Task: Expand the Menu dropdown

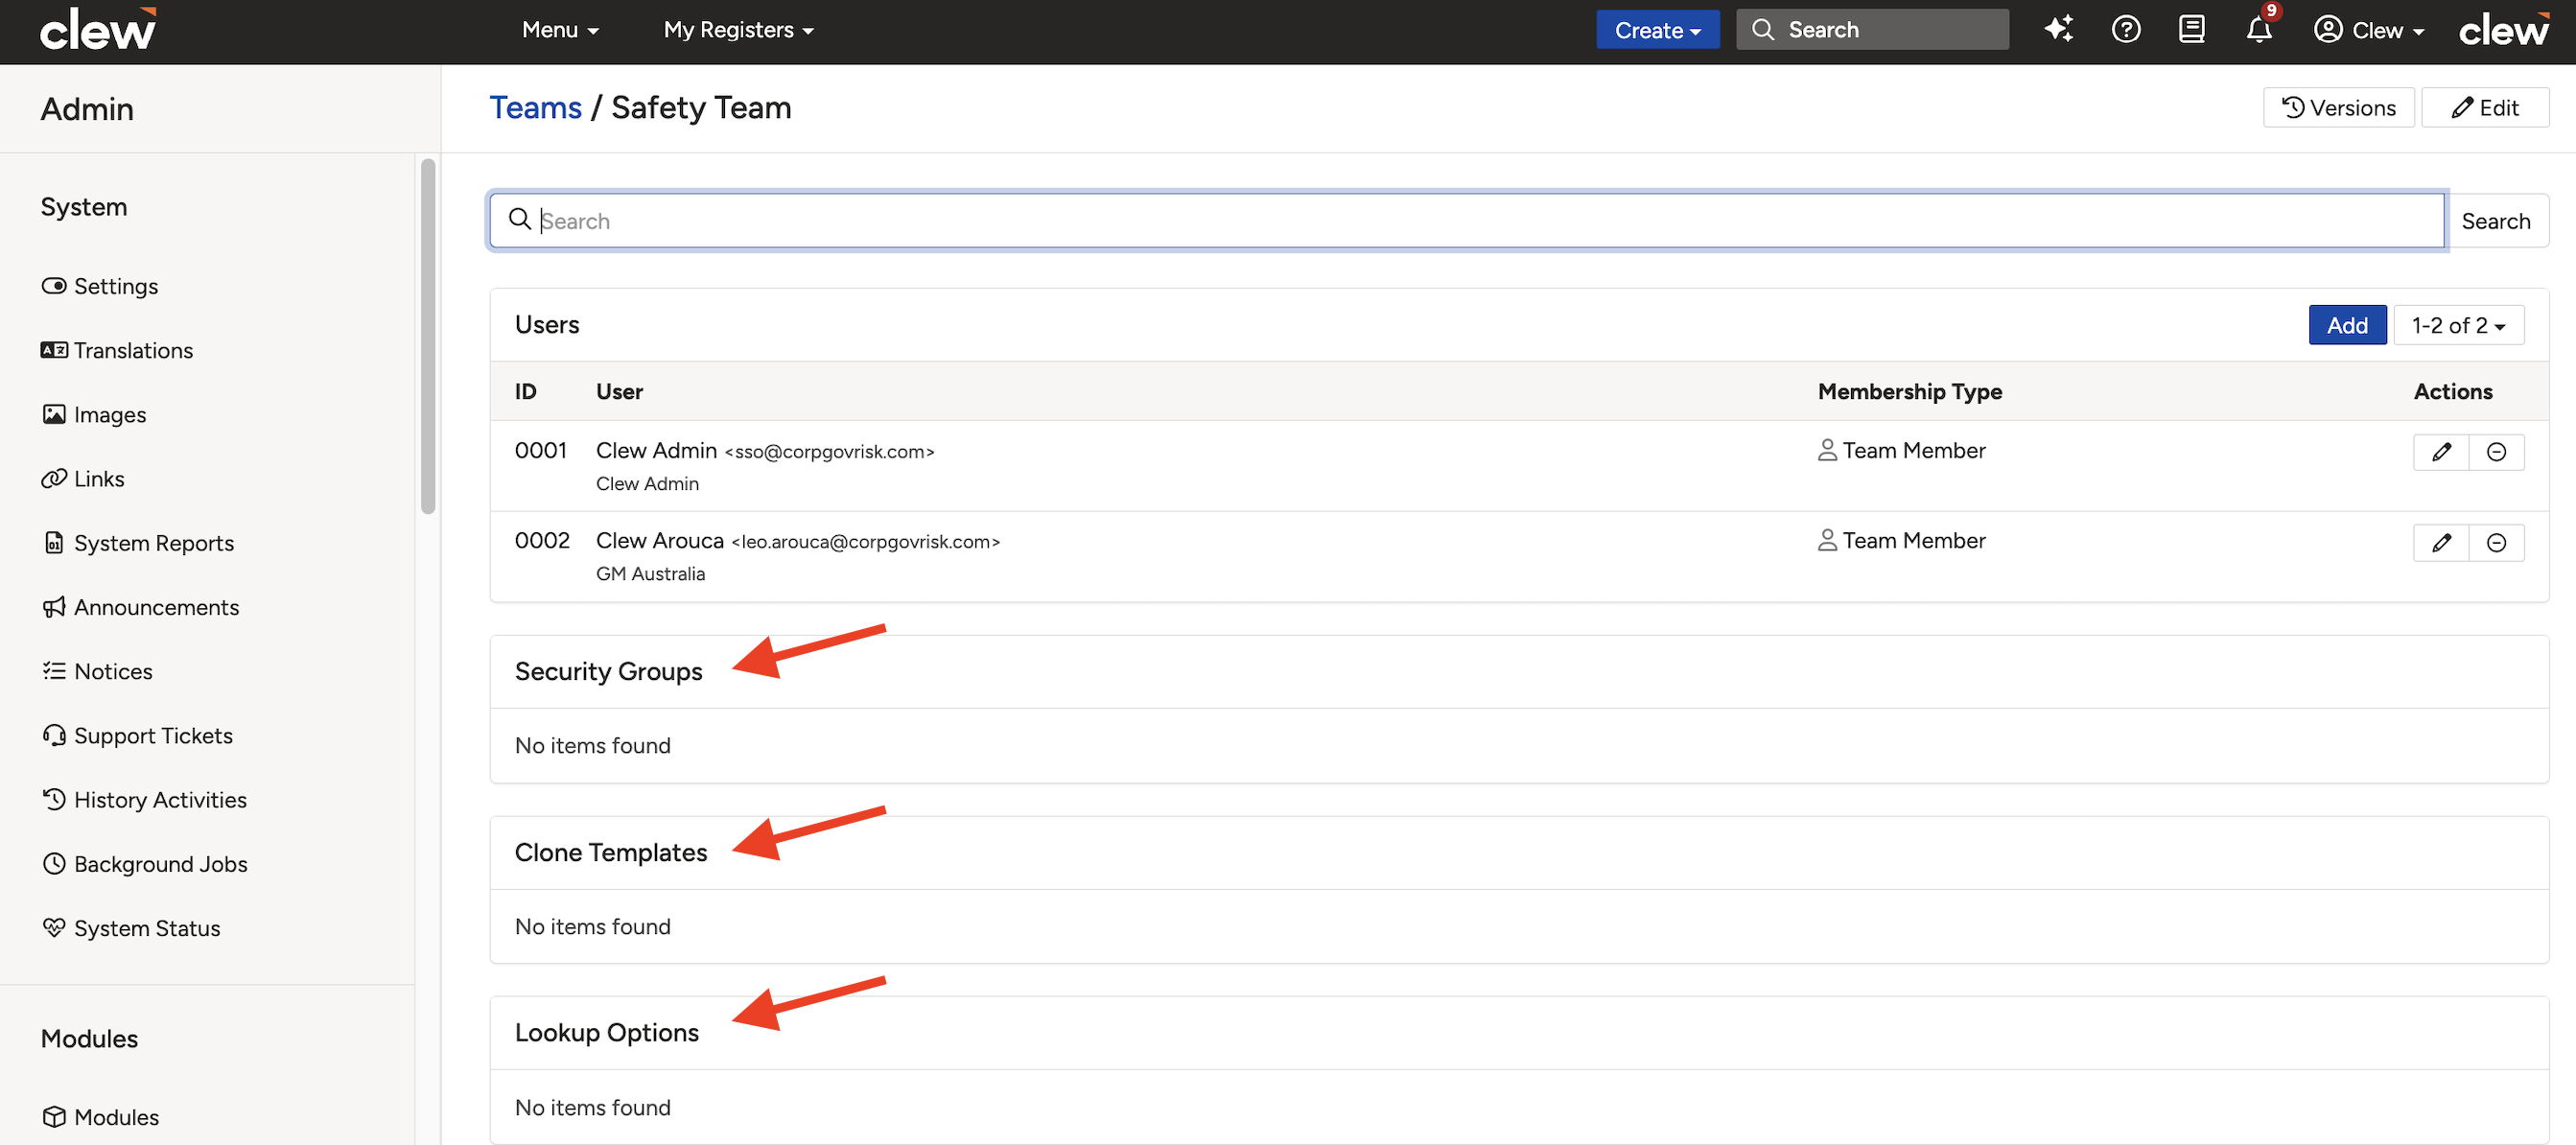Action: pyautogui.click(x=560, y=30)
